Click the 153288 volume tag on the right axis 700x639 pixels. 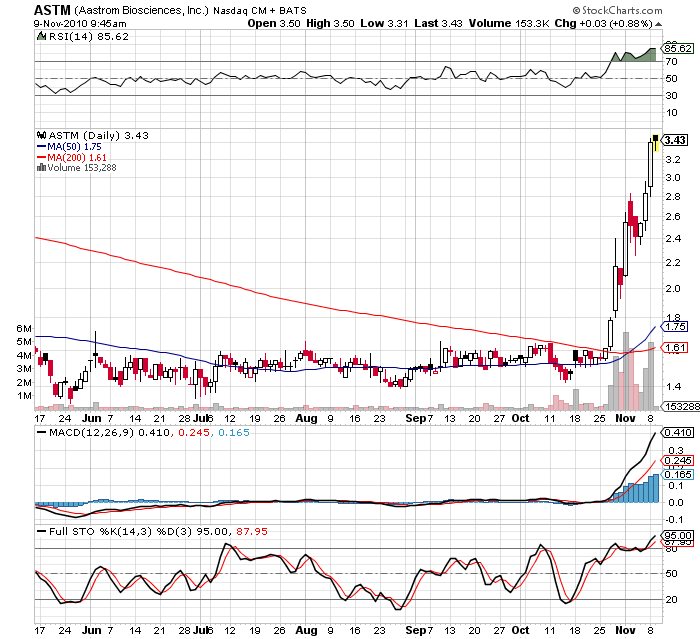point(681,406)
